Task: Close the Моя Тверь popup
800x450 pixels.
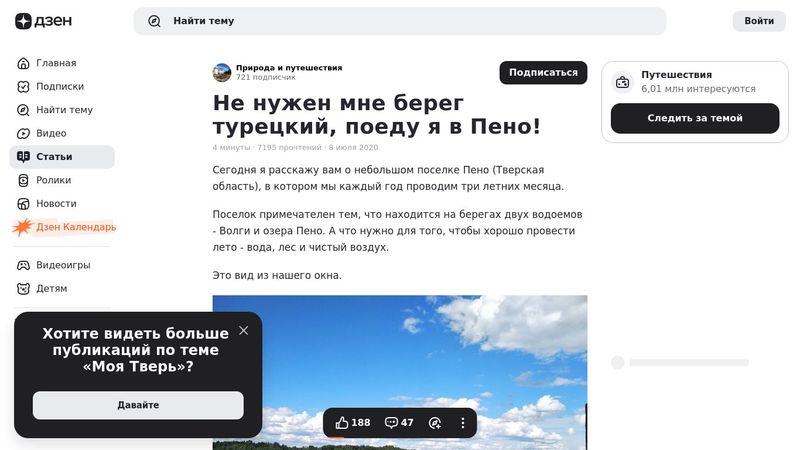Action: coord(243,331)
